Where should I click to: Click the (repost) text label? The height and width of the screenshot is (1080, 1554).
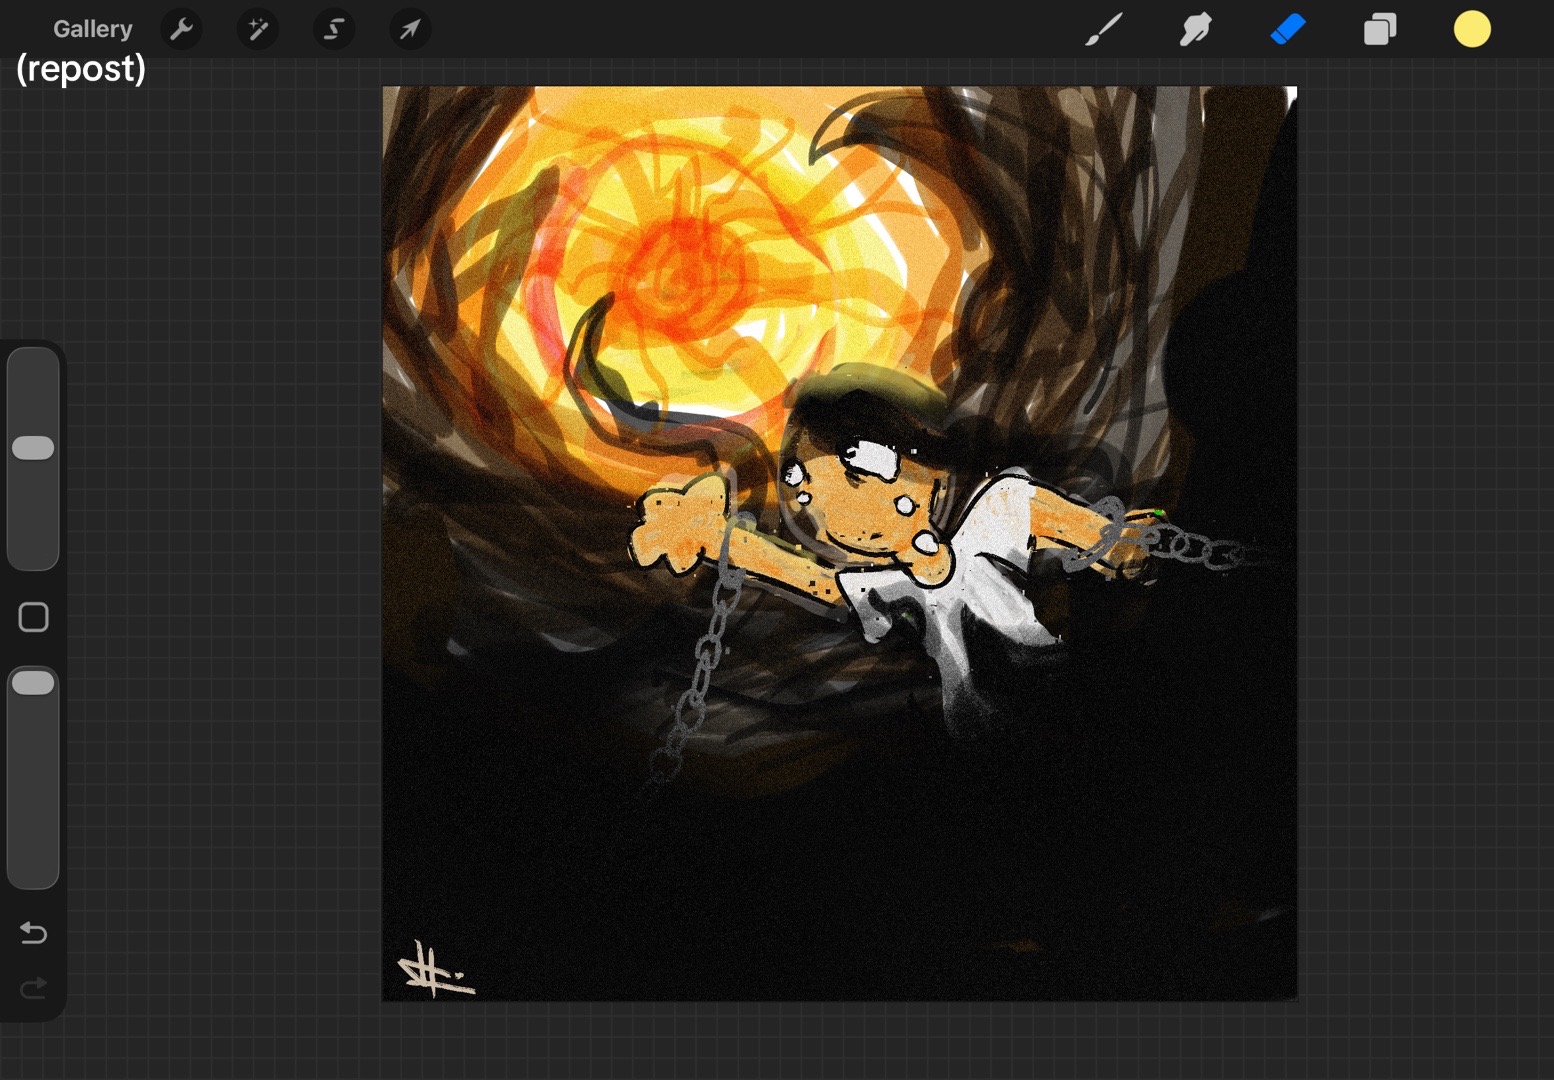(81, 68)
